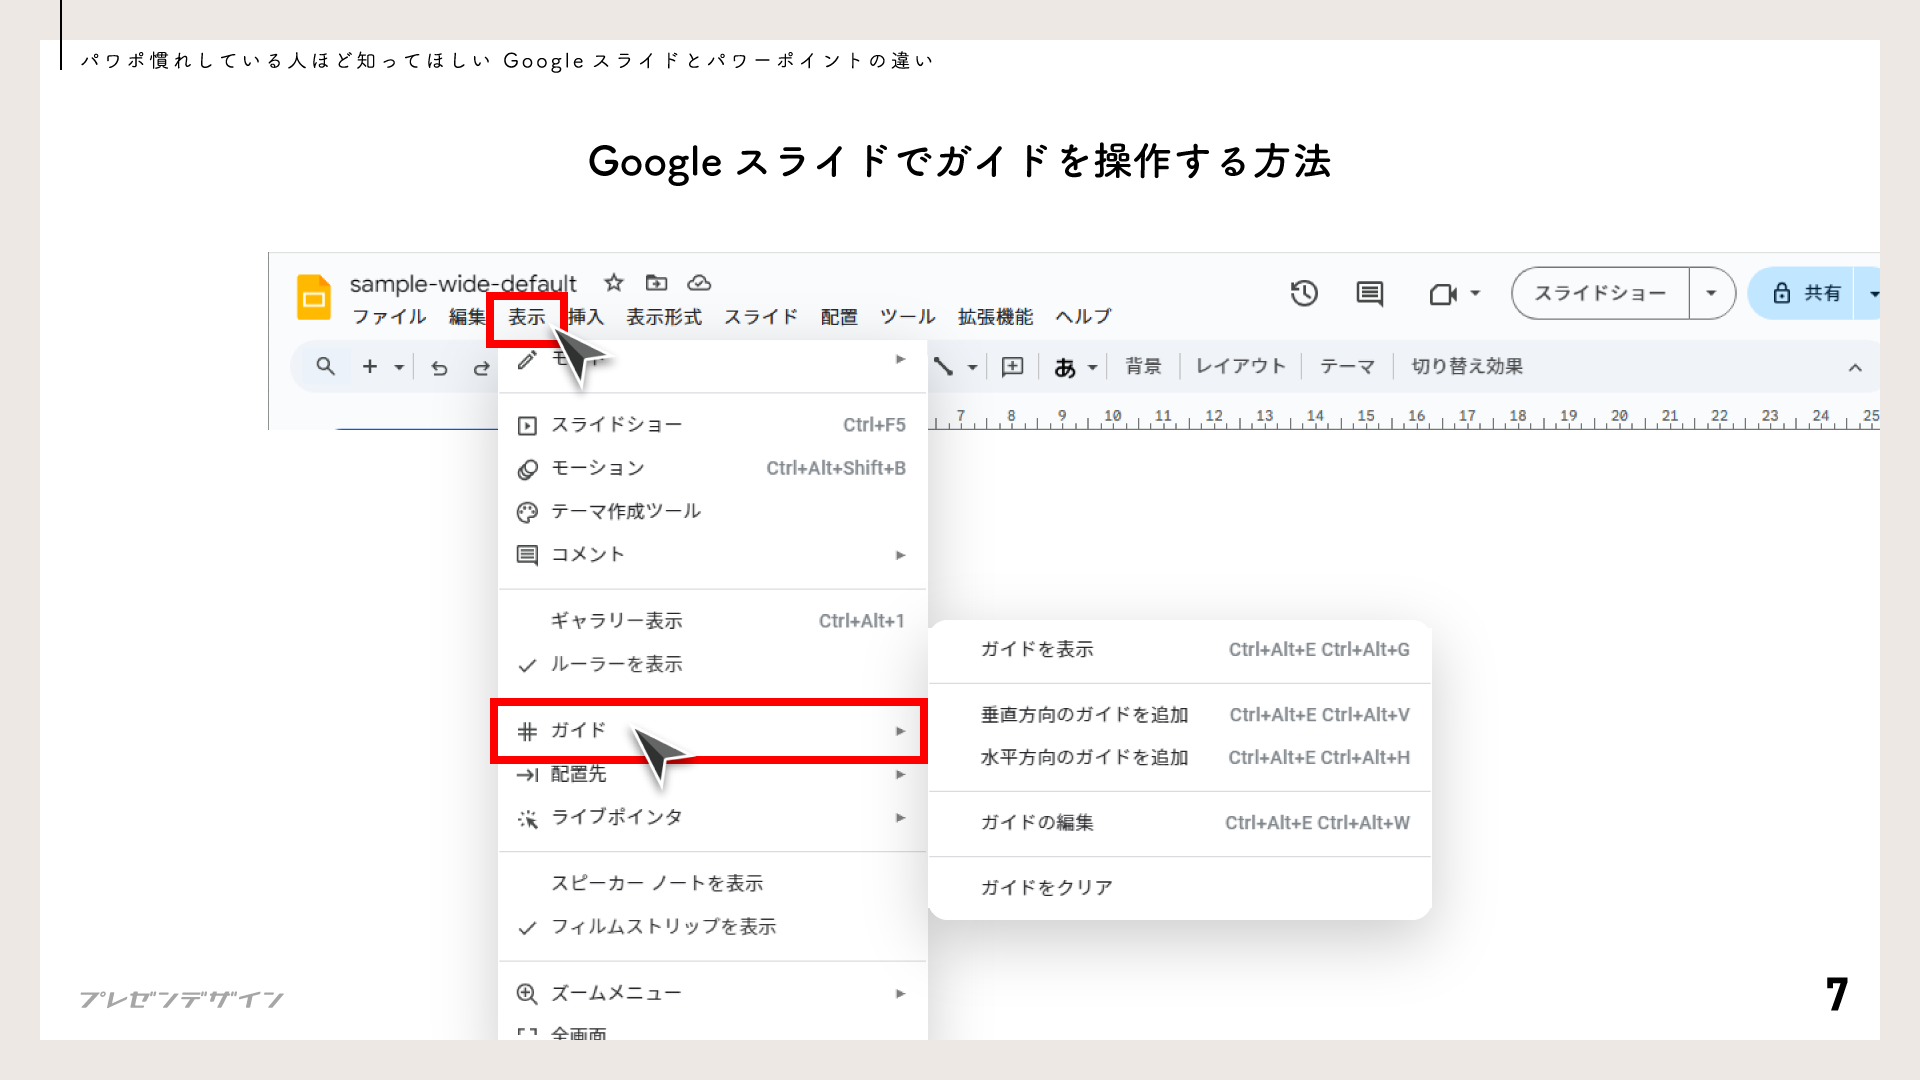Image resolution: width=1920 pixels, height=1080 pixels.
Task: Collapse the toolbar with up chevron
Action: click(x=1855, y=367)
